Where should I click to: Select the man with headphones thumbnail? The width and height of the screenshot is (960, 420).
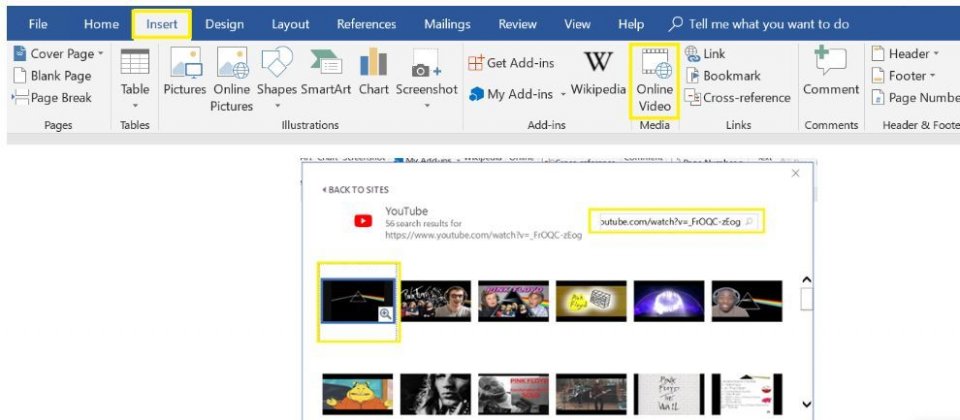pos(746,301)
